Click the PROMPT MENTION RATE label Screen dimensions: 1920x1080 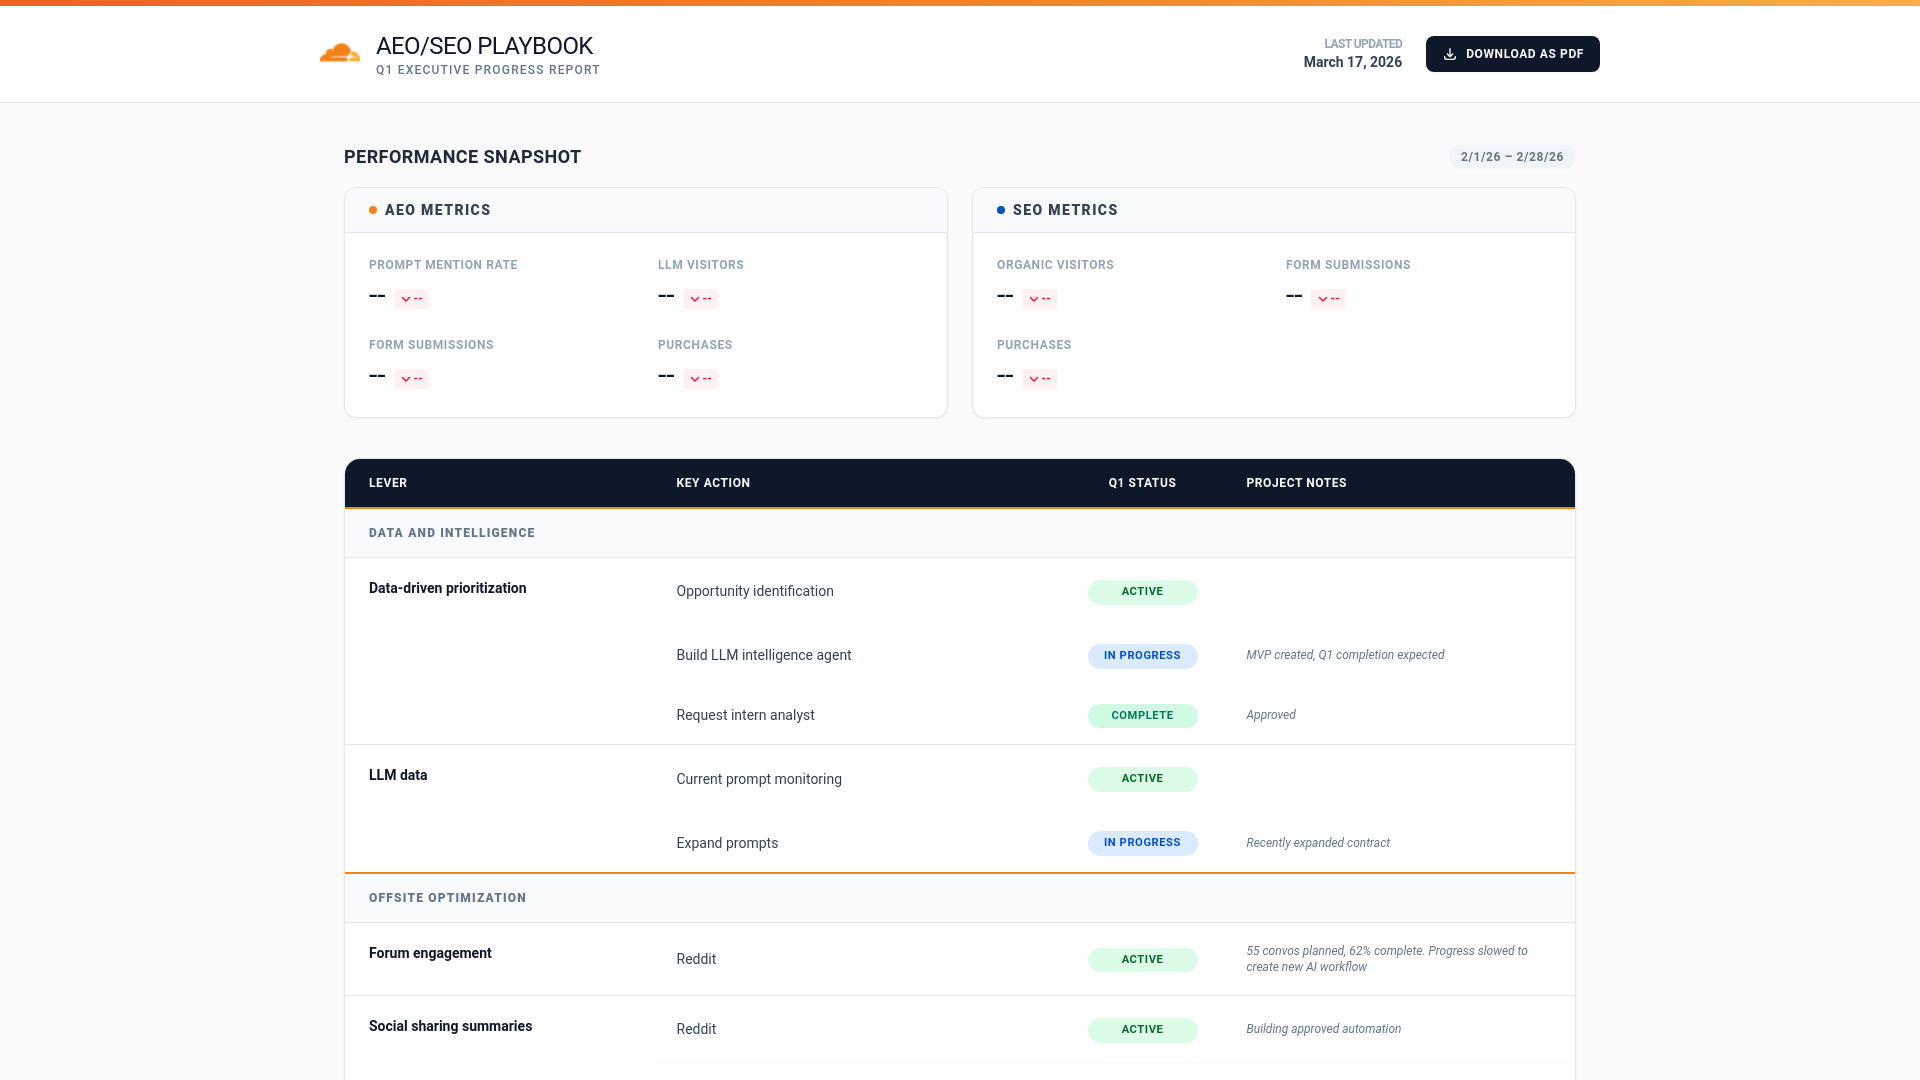tap(443, 265)
